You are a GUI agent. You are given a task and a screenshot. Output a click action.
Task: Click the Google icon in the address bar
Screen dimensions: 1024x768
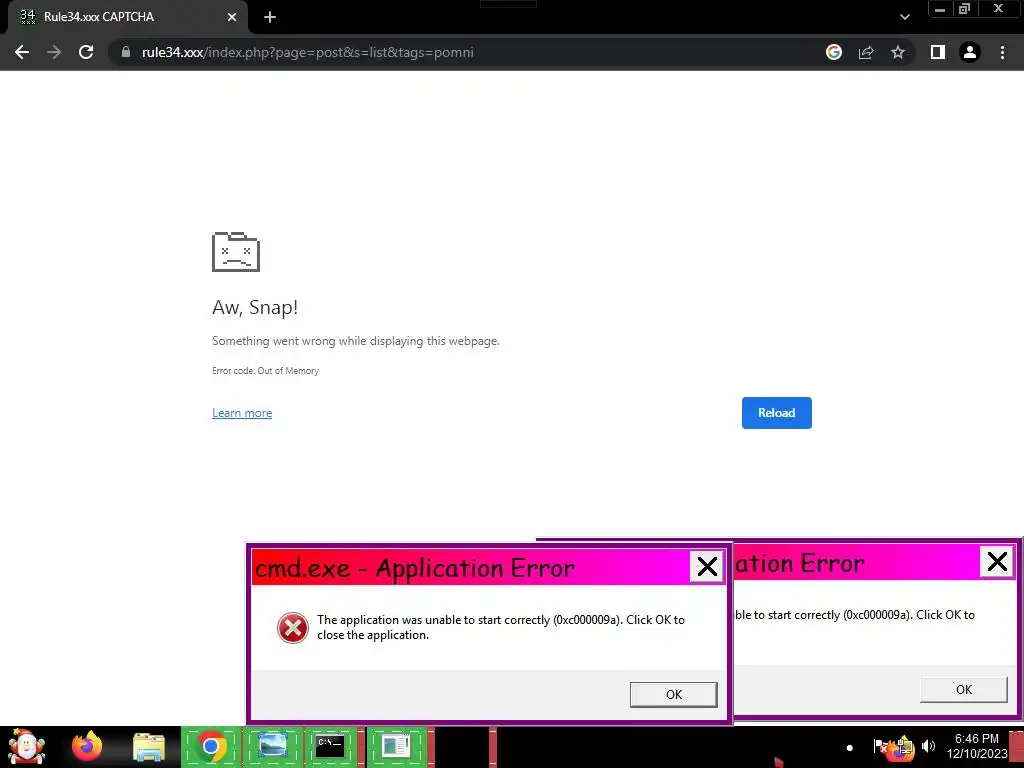[x=834, y=52]
